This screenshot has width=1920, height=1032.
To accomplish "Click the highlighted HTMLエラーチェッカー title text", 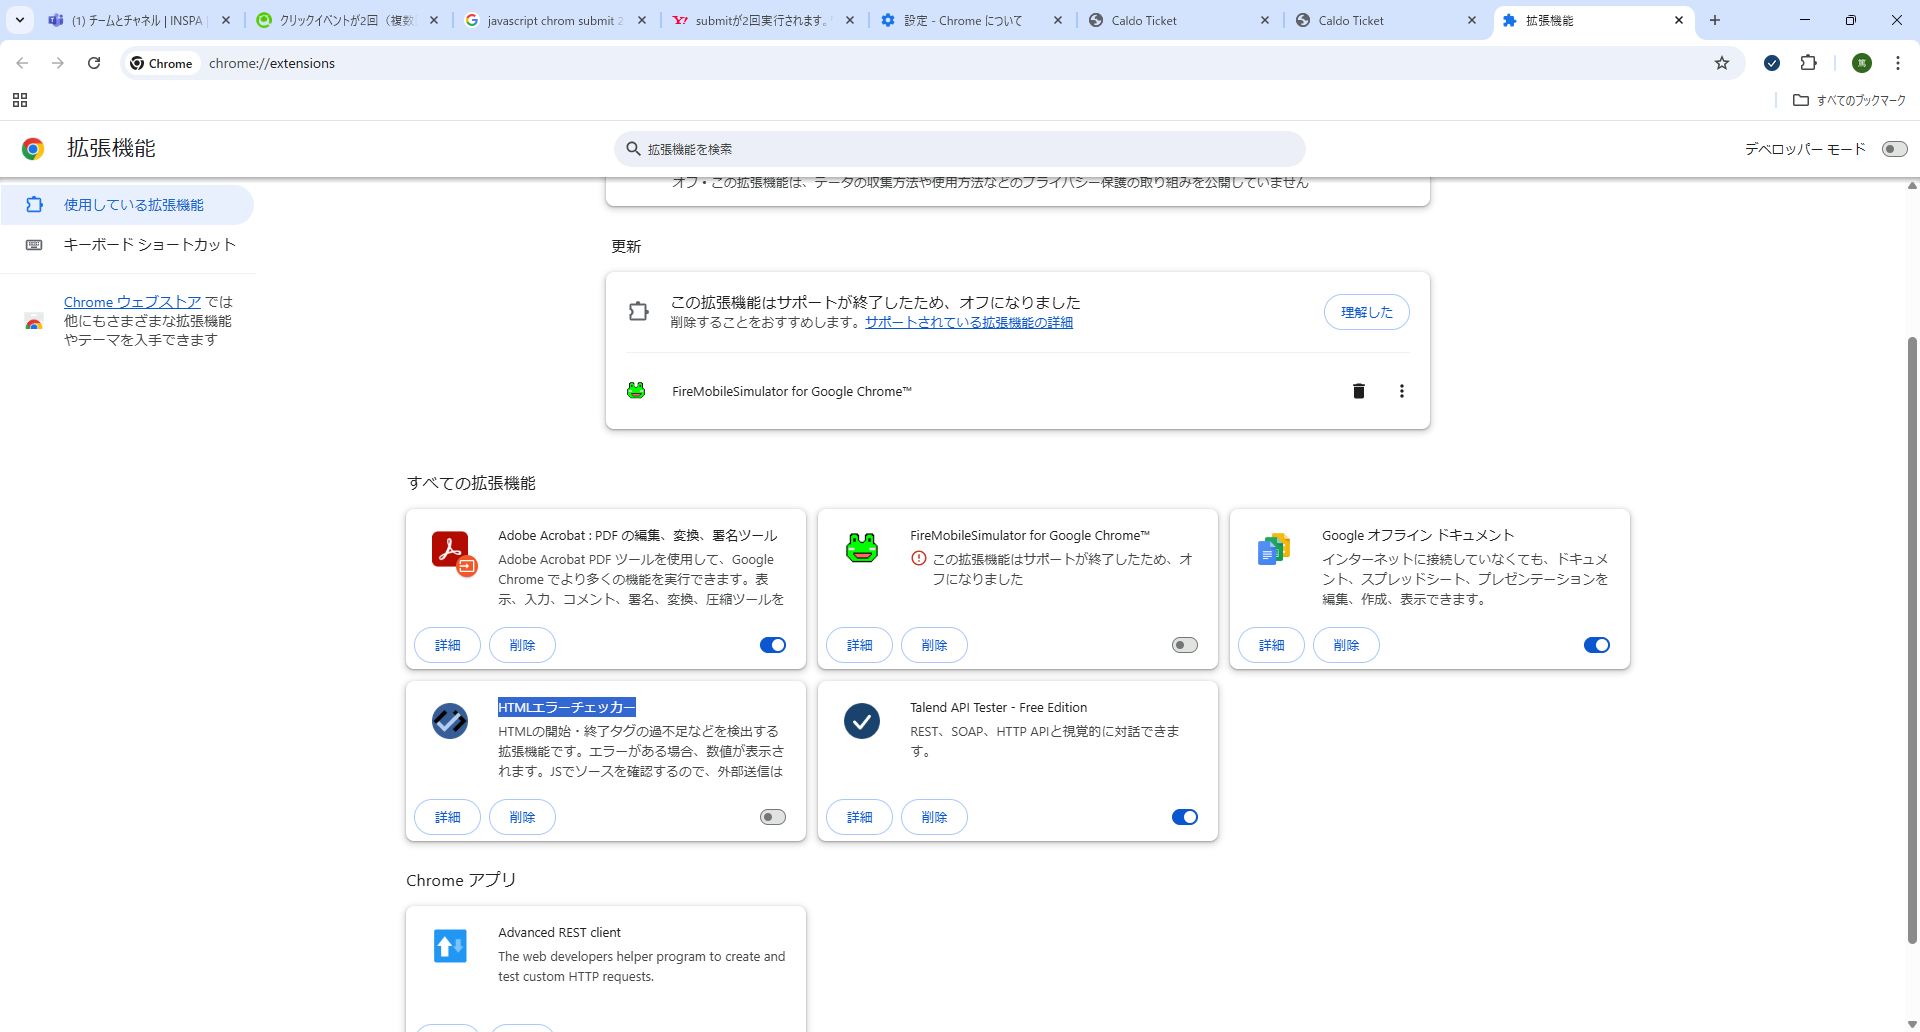I will (567, 707).
